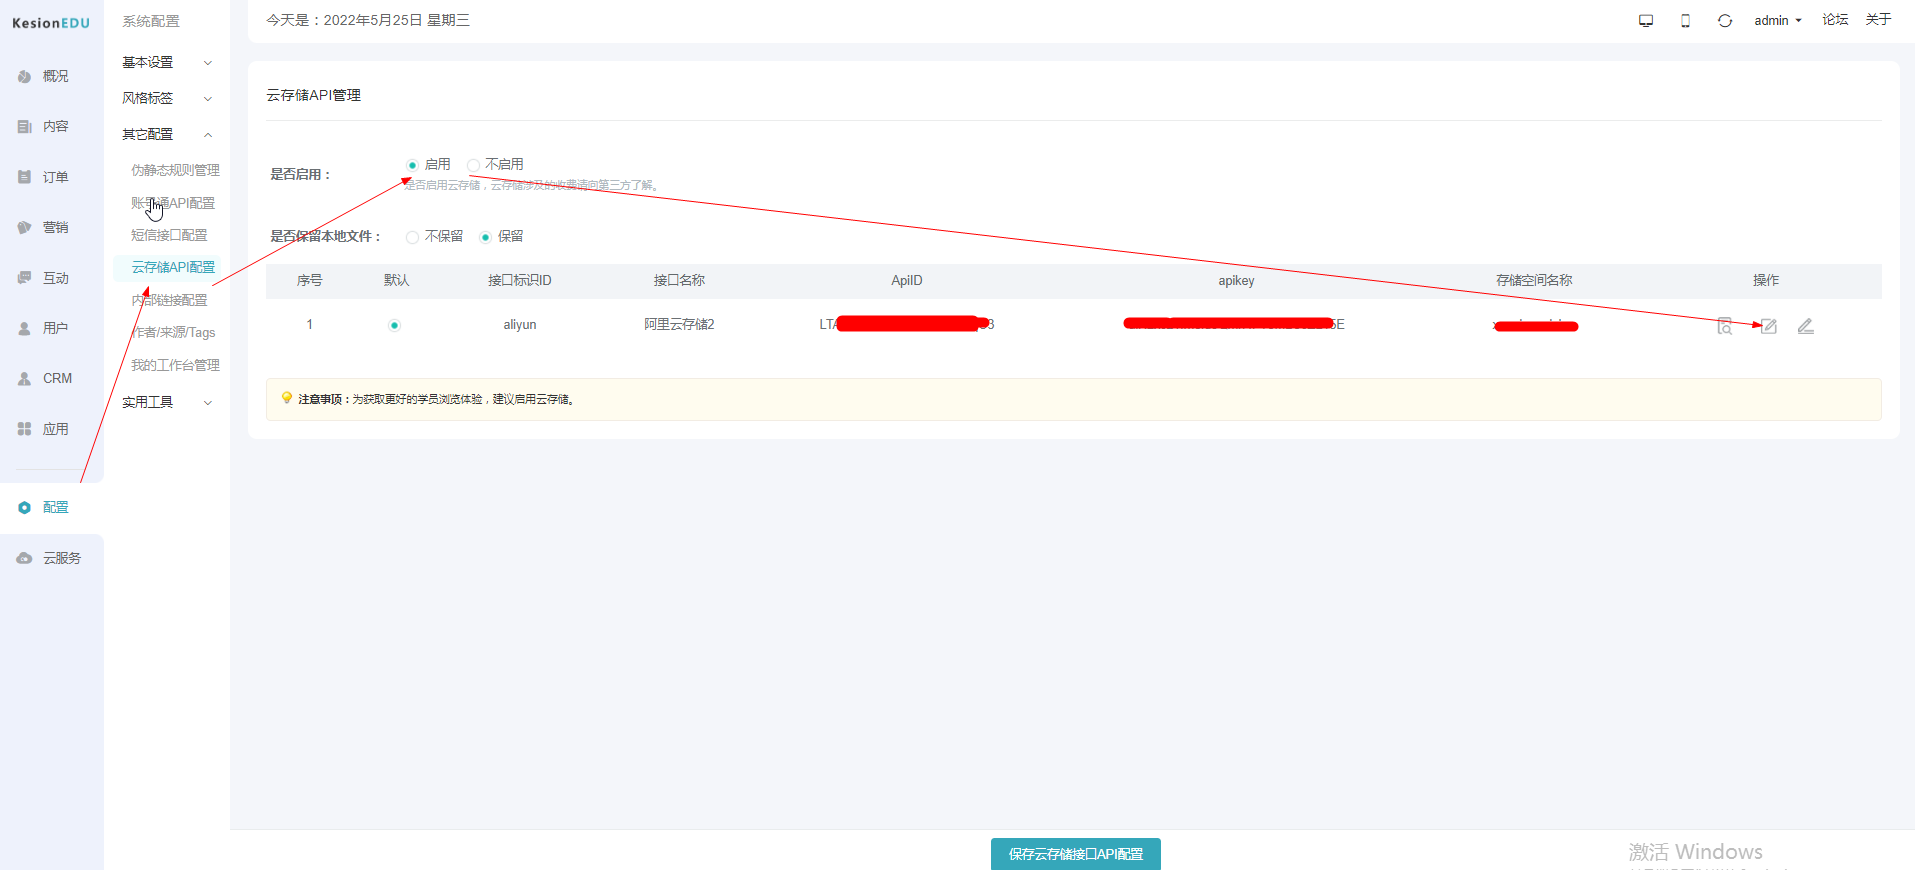Click the mobile phone preview icon
The image size is (1915, 870).
tap(1685, 21)
